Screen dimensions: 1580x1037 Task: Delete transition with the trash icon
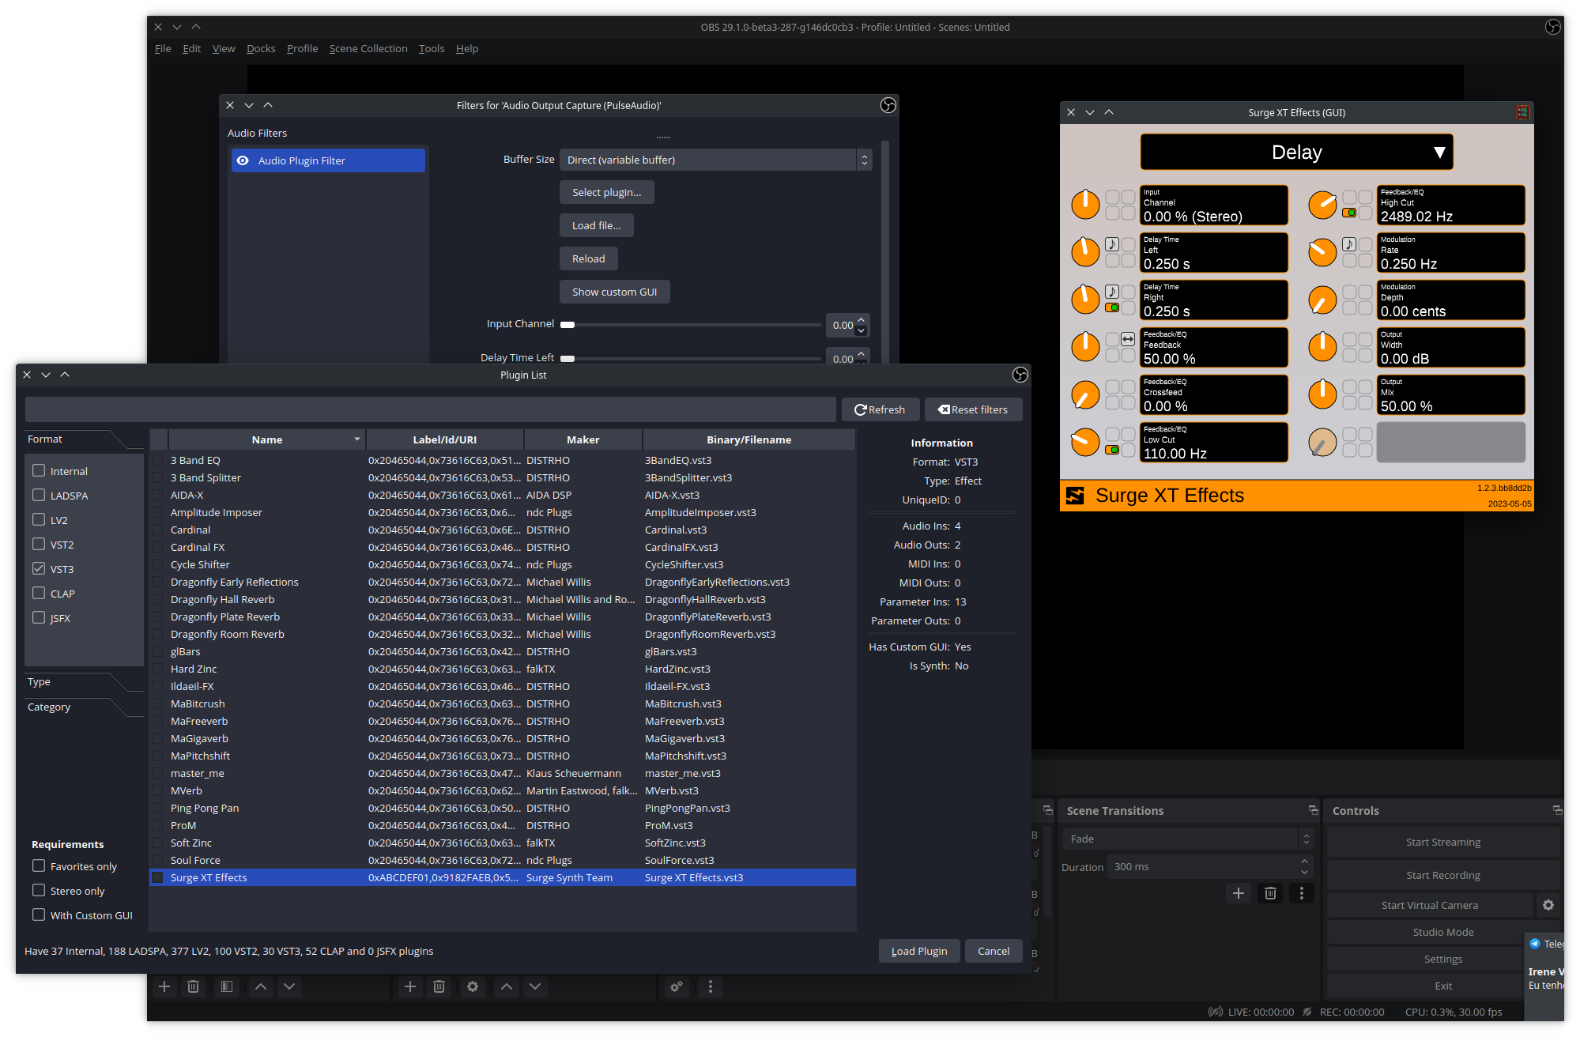[1270, 893]
